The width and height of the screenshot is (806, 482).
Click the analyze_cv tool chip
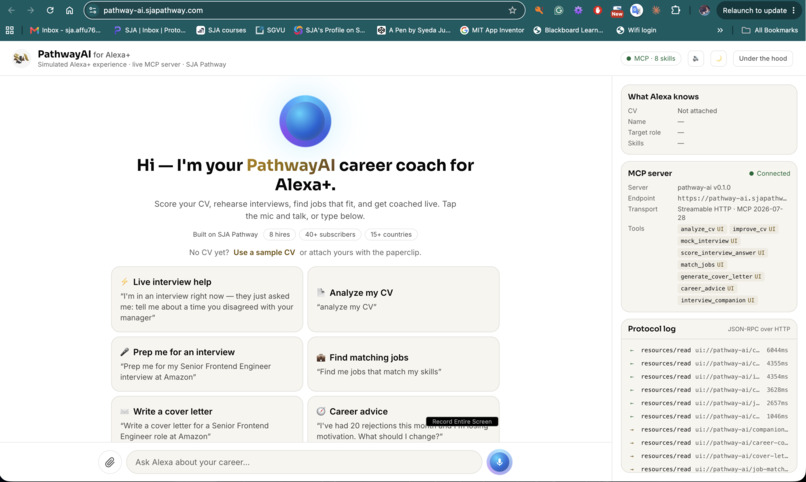702,229
